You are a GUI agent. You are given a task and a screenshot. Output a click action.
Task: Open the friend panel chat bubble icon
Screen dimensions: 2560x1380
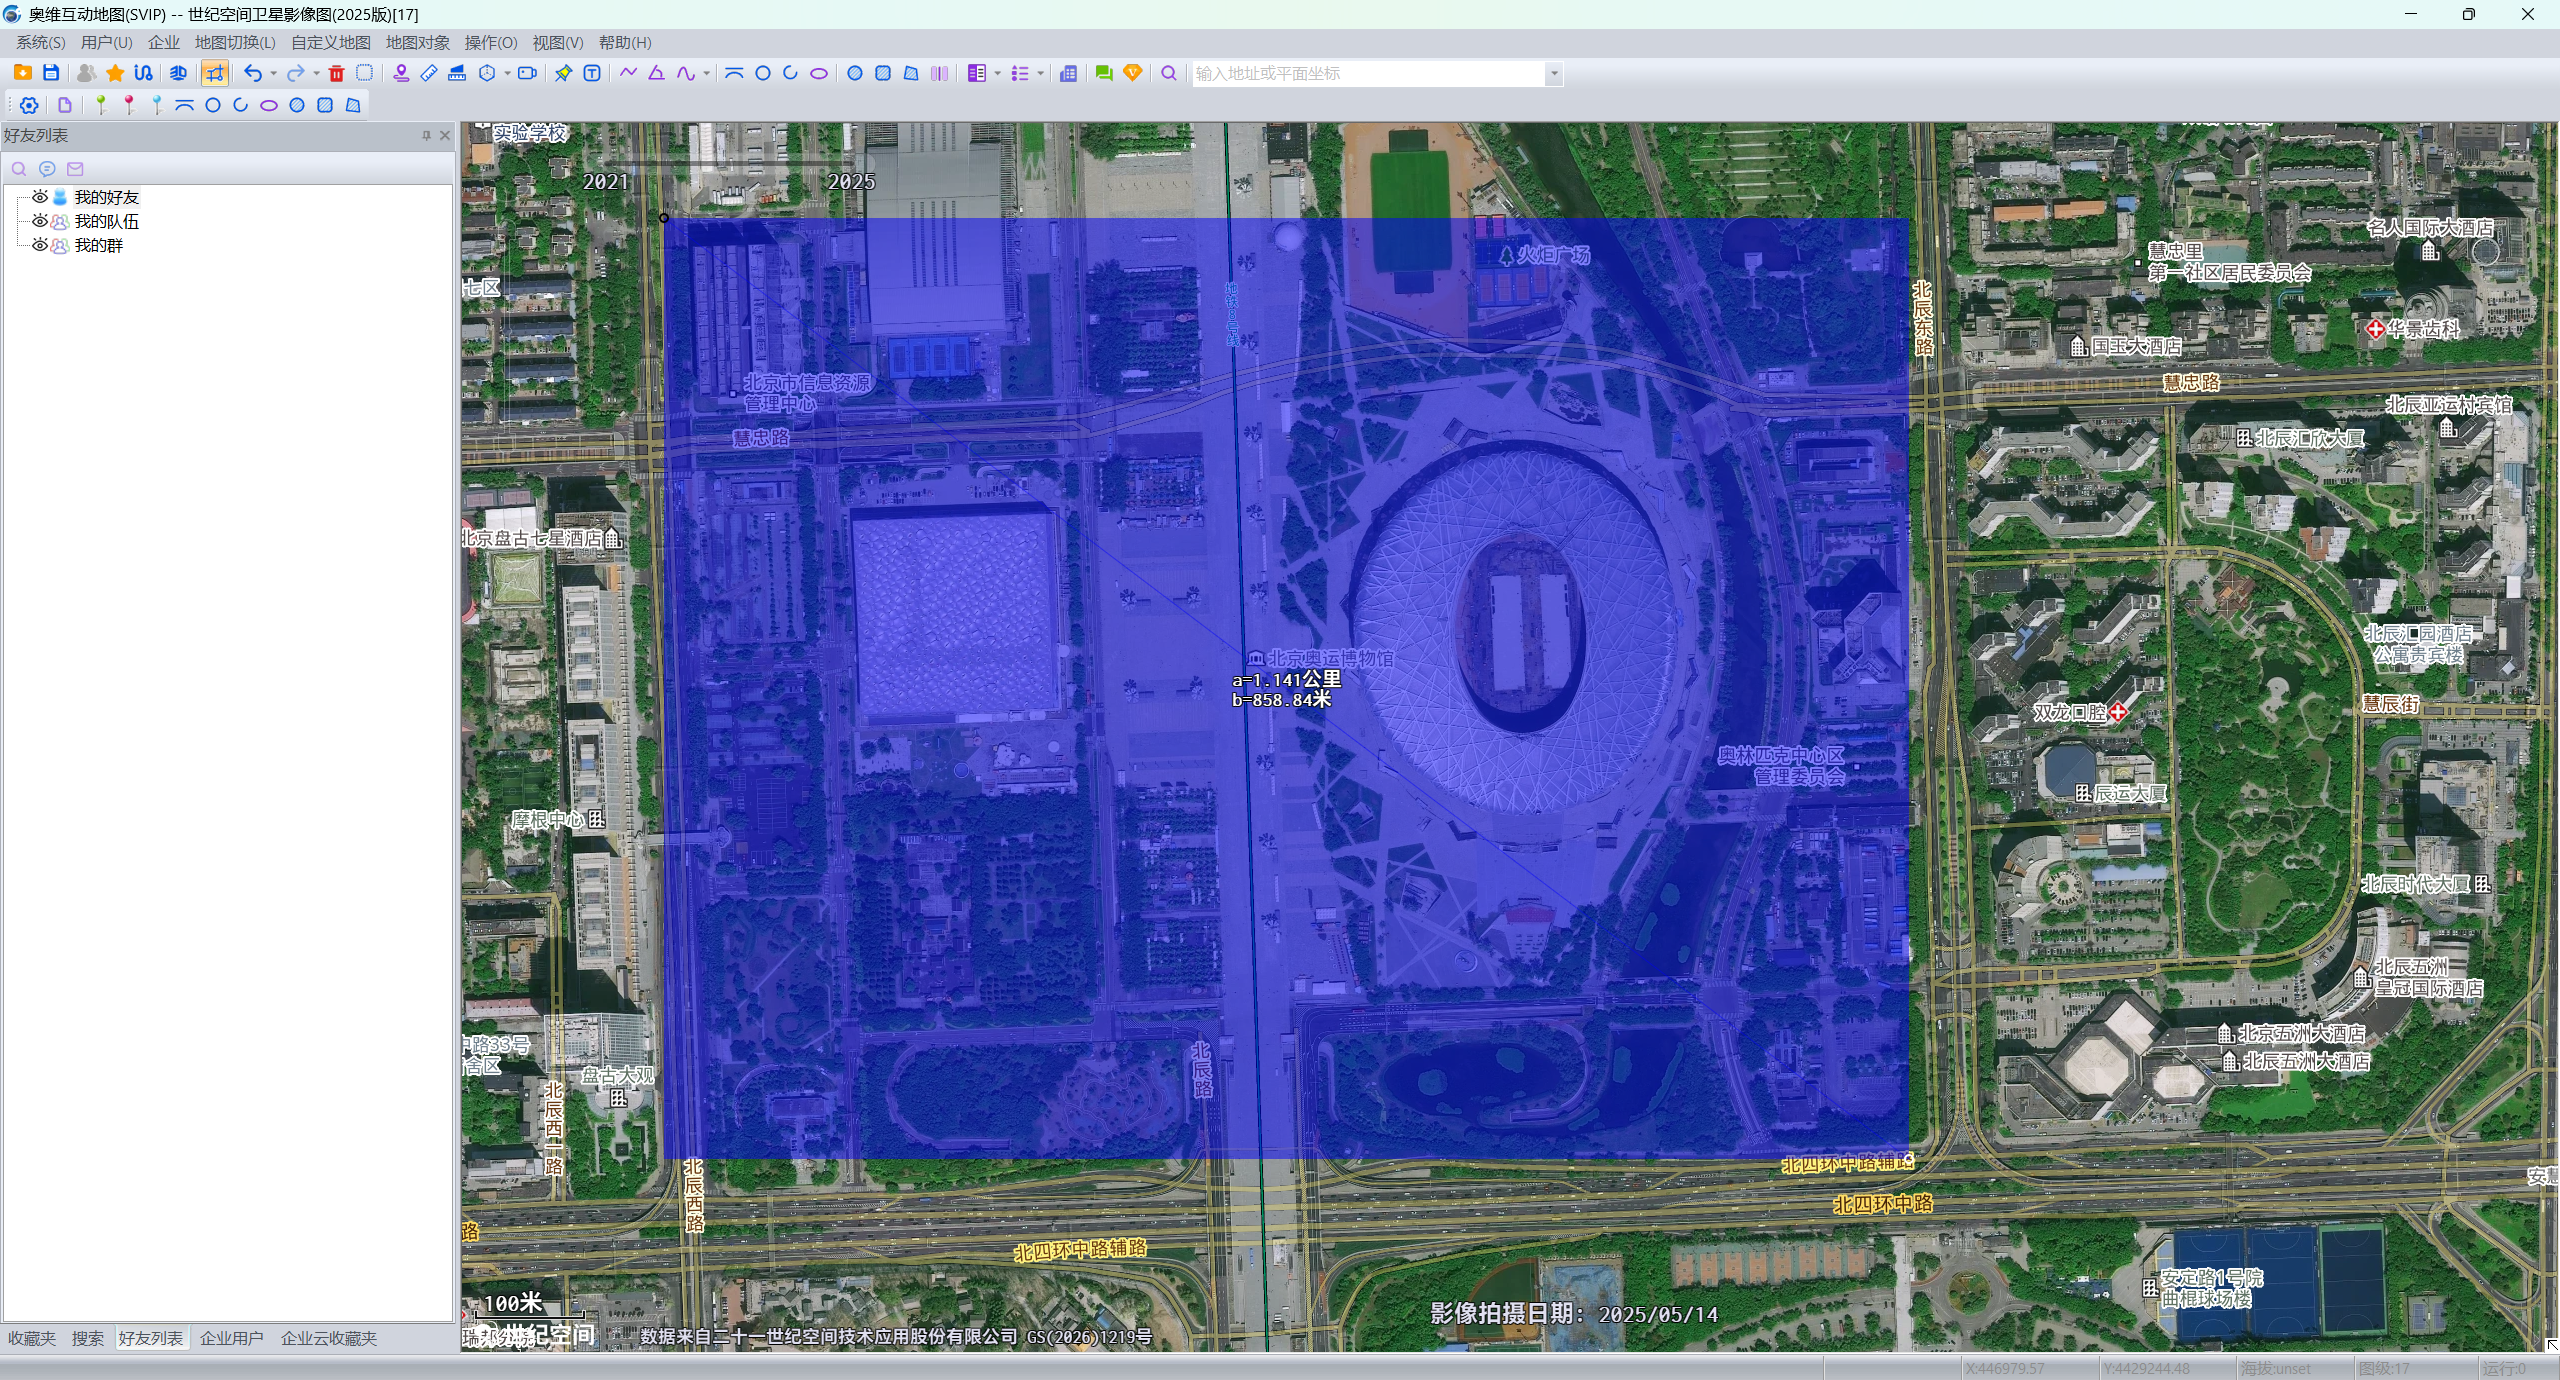(x=47, y=169)
